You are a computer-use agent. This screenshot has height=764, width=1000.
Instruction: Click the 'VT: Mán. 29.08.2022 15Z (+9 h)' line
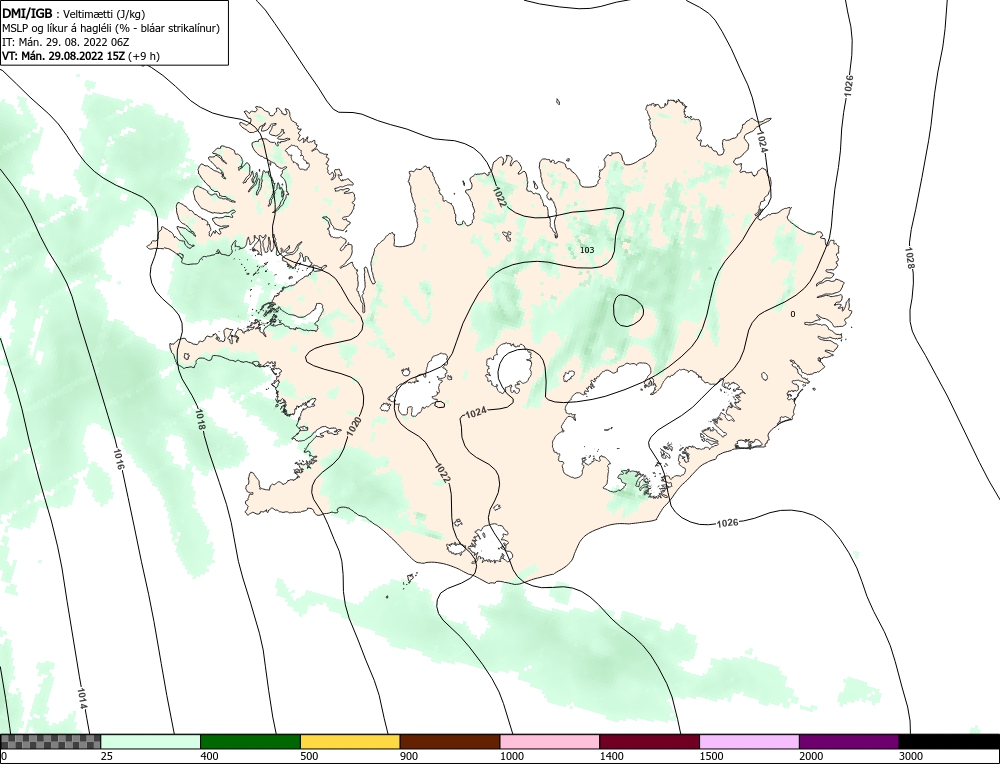point(81,55)
